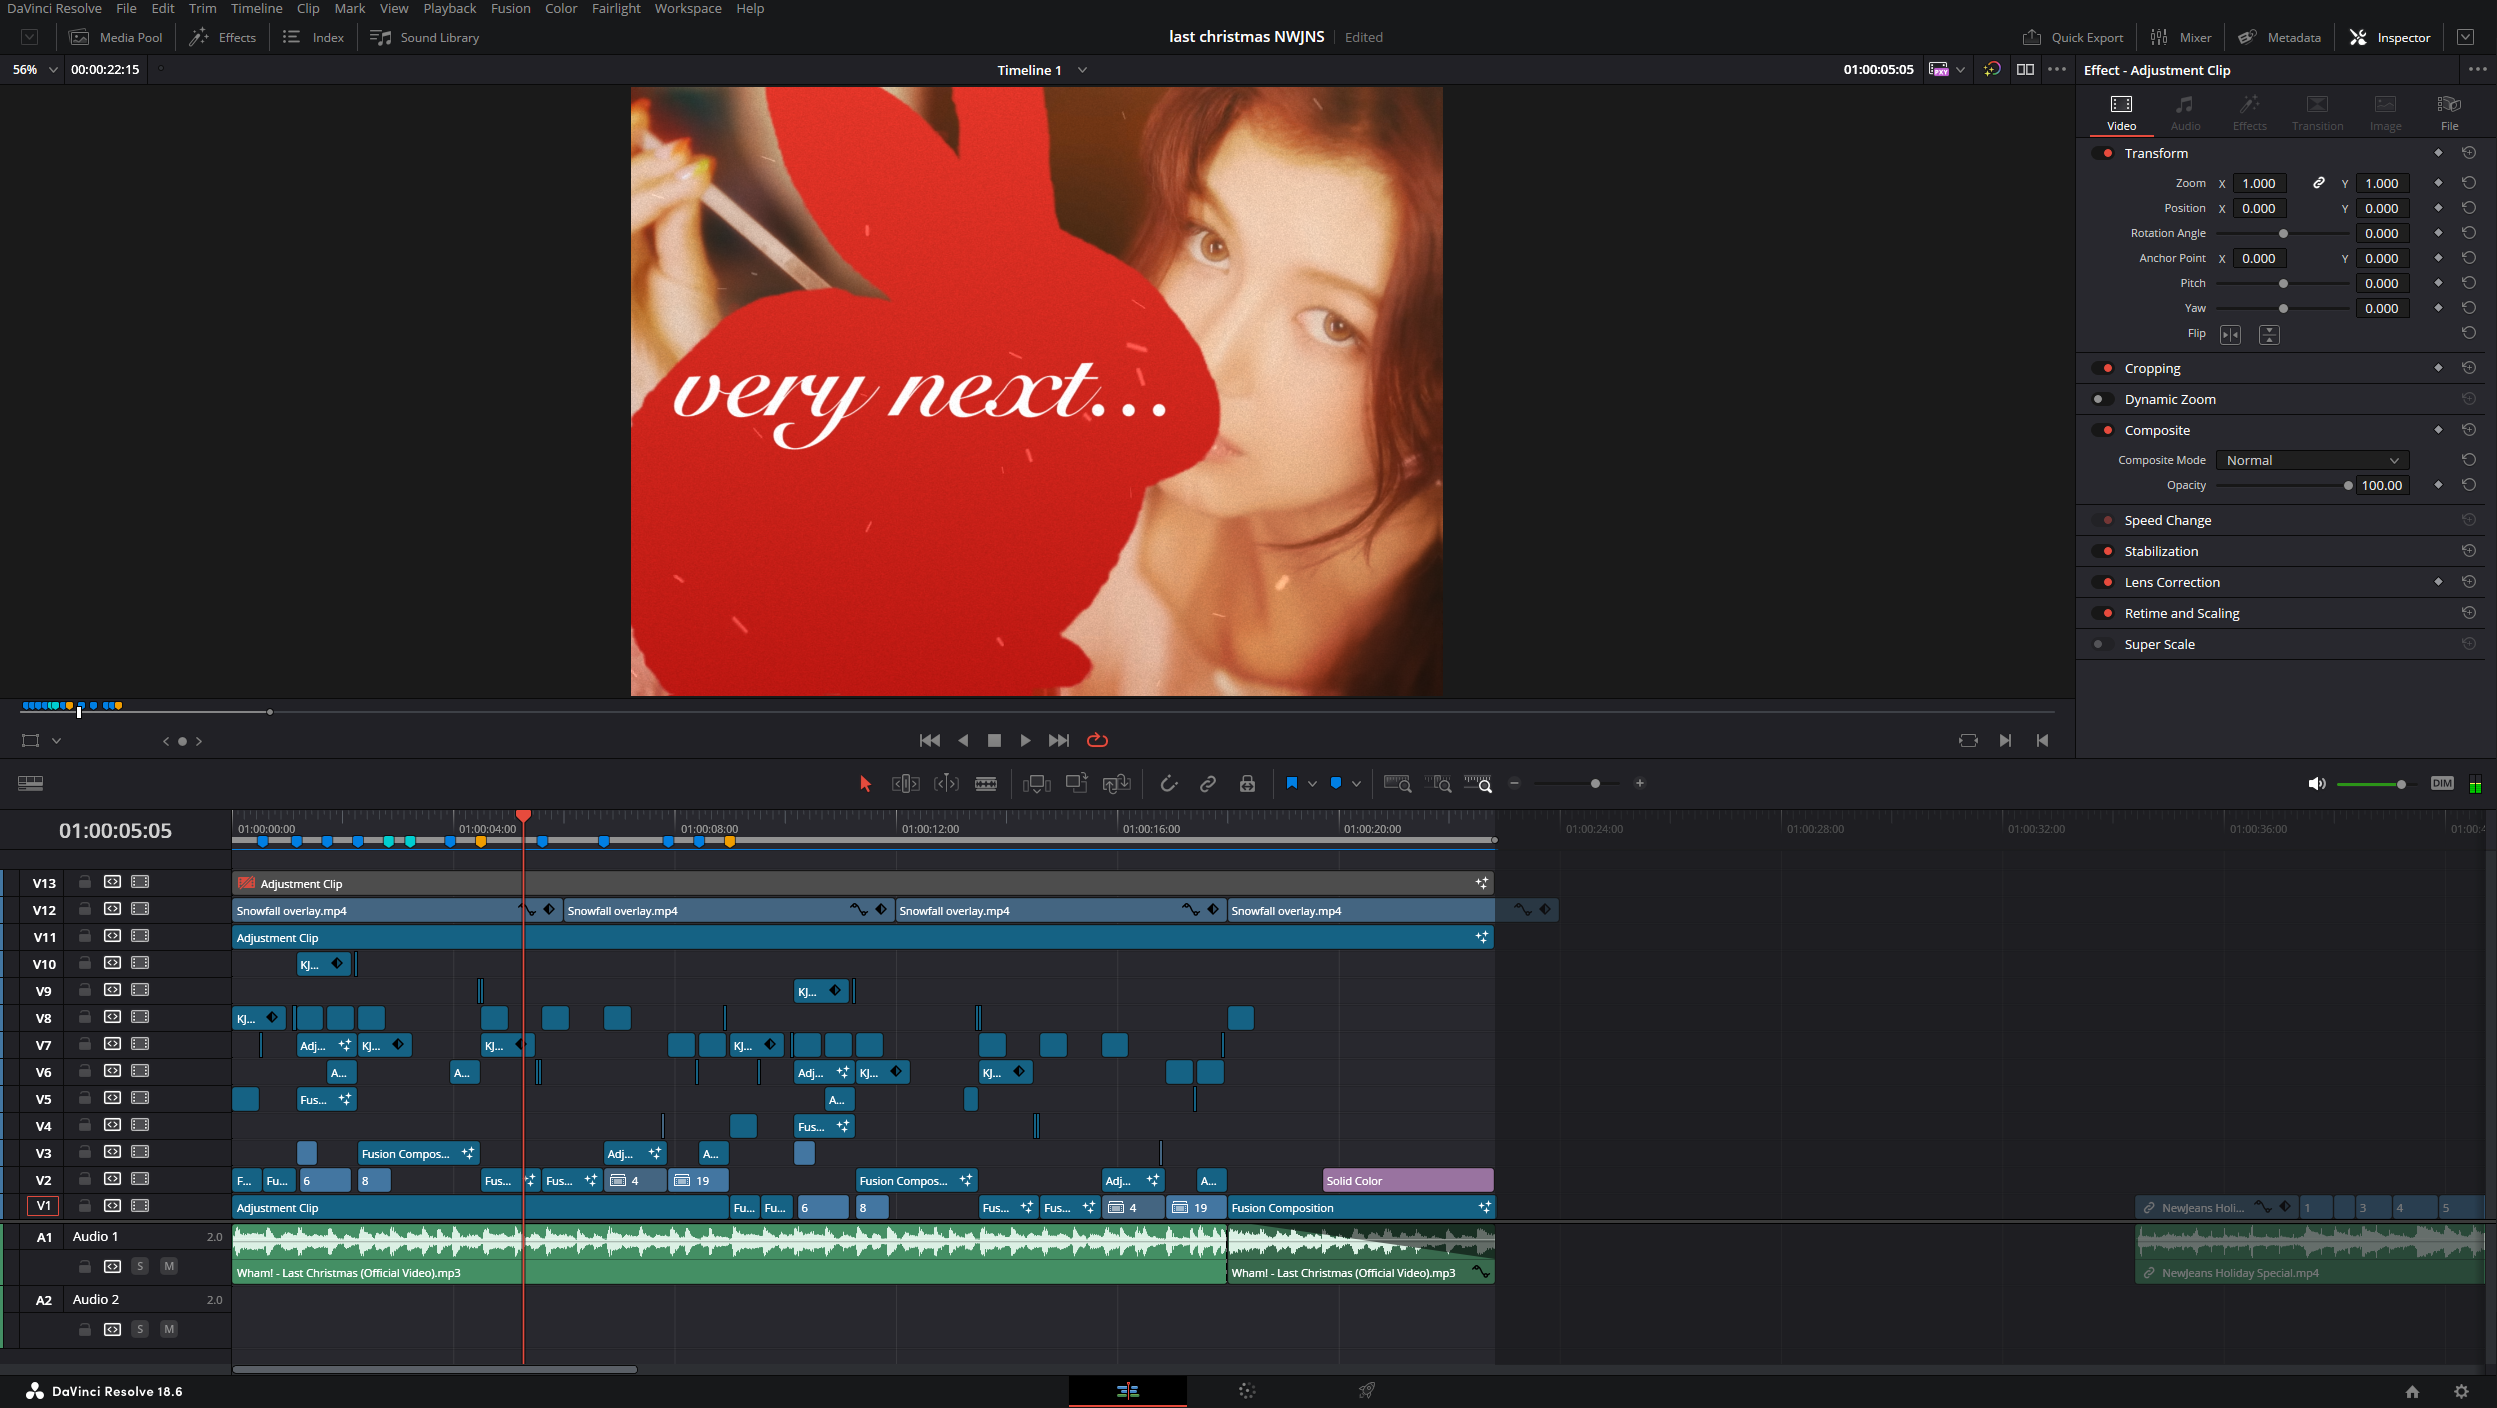Open the marker color dropdown arrow
This screenshot has width=2497, height=1408.
tap(1356, 784)
